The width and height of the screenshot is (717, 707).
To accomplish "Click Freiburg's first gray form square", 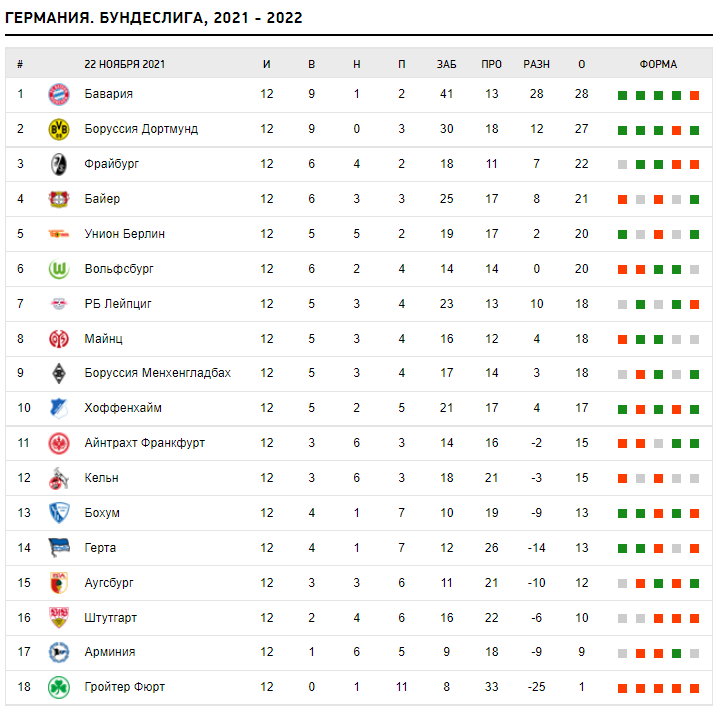I will tap(622, 165).
